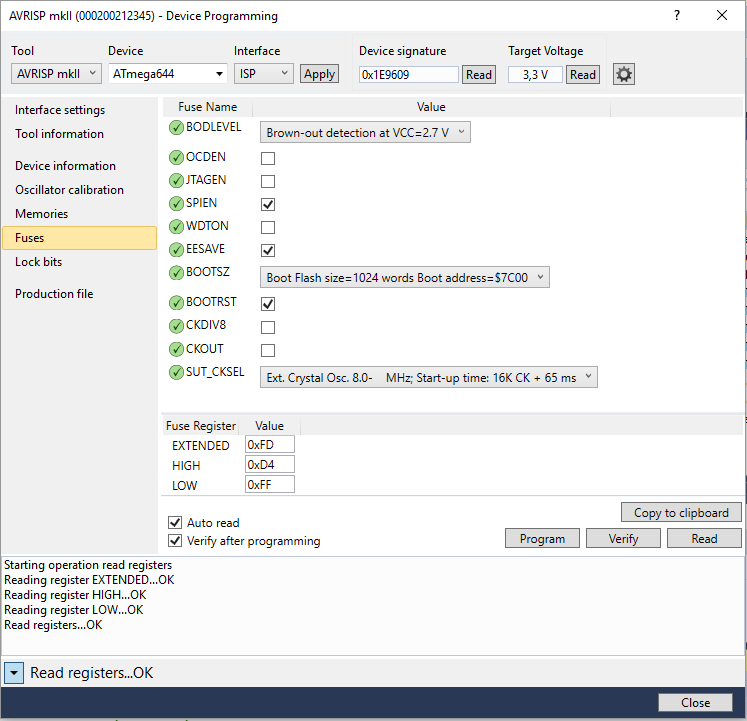
Task: Uncheck the BOOTRST fuse checkbox
Action: [268, 304]
